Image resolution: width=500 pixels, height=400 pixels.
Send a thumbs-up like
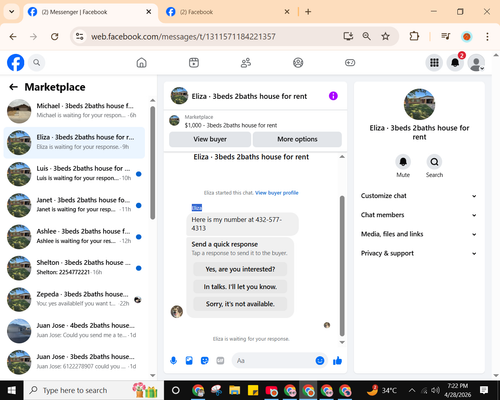337,360
